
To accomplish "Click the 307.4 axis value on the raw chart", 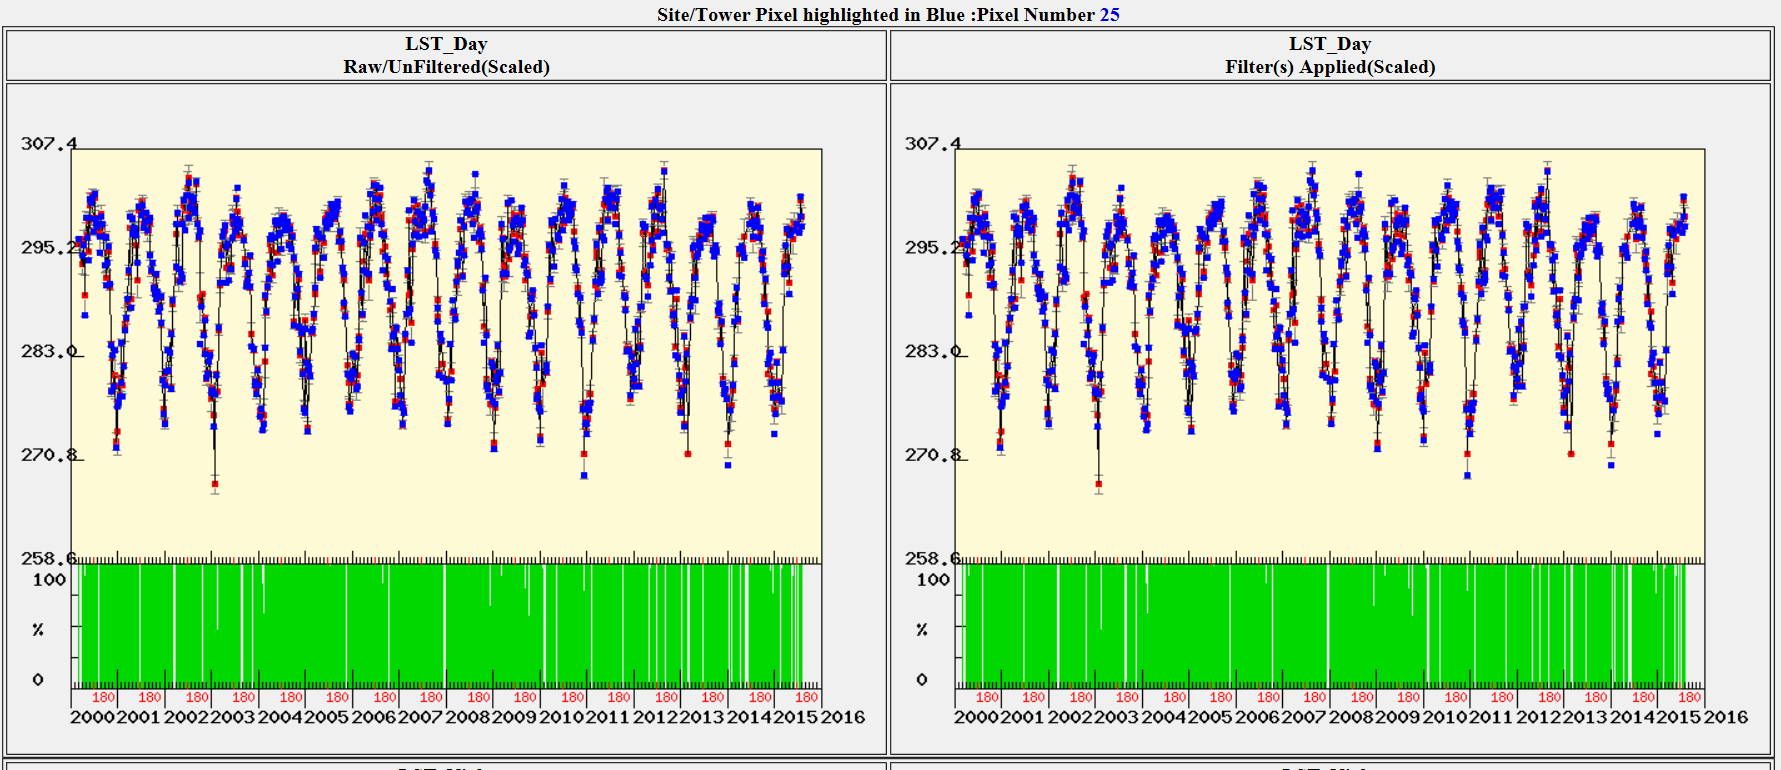I will click(47, 144).
